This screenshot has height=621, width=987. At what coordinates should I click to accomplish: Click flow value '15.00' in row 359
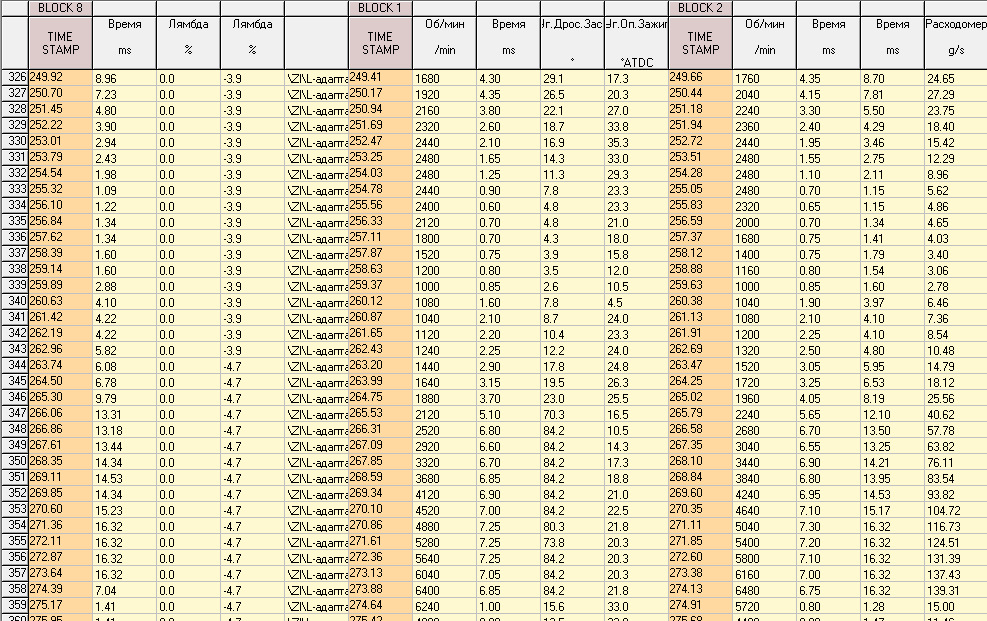(x=956, y=607)
